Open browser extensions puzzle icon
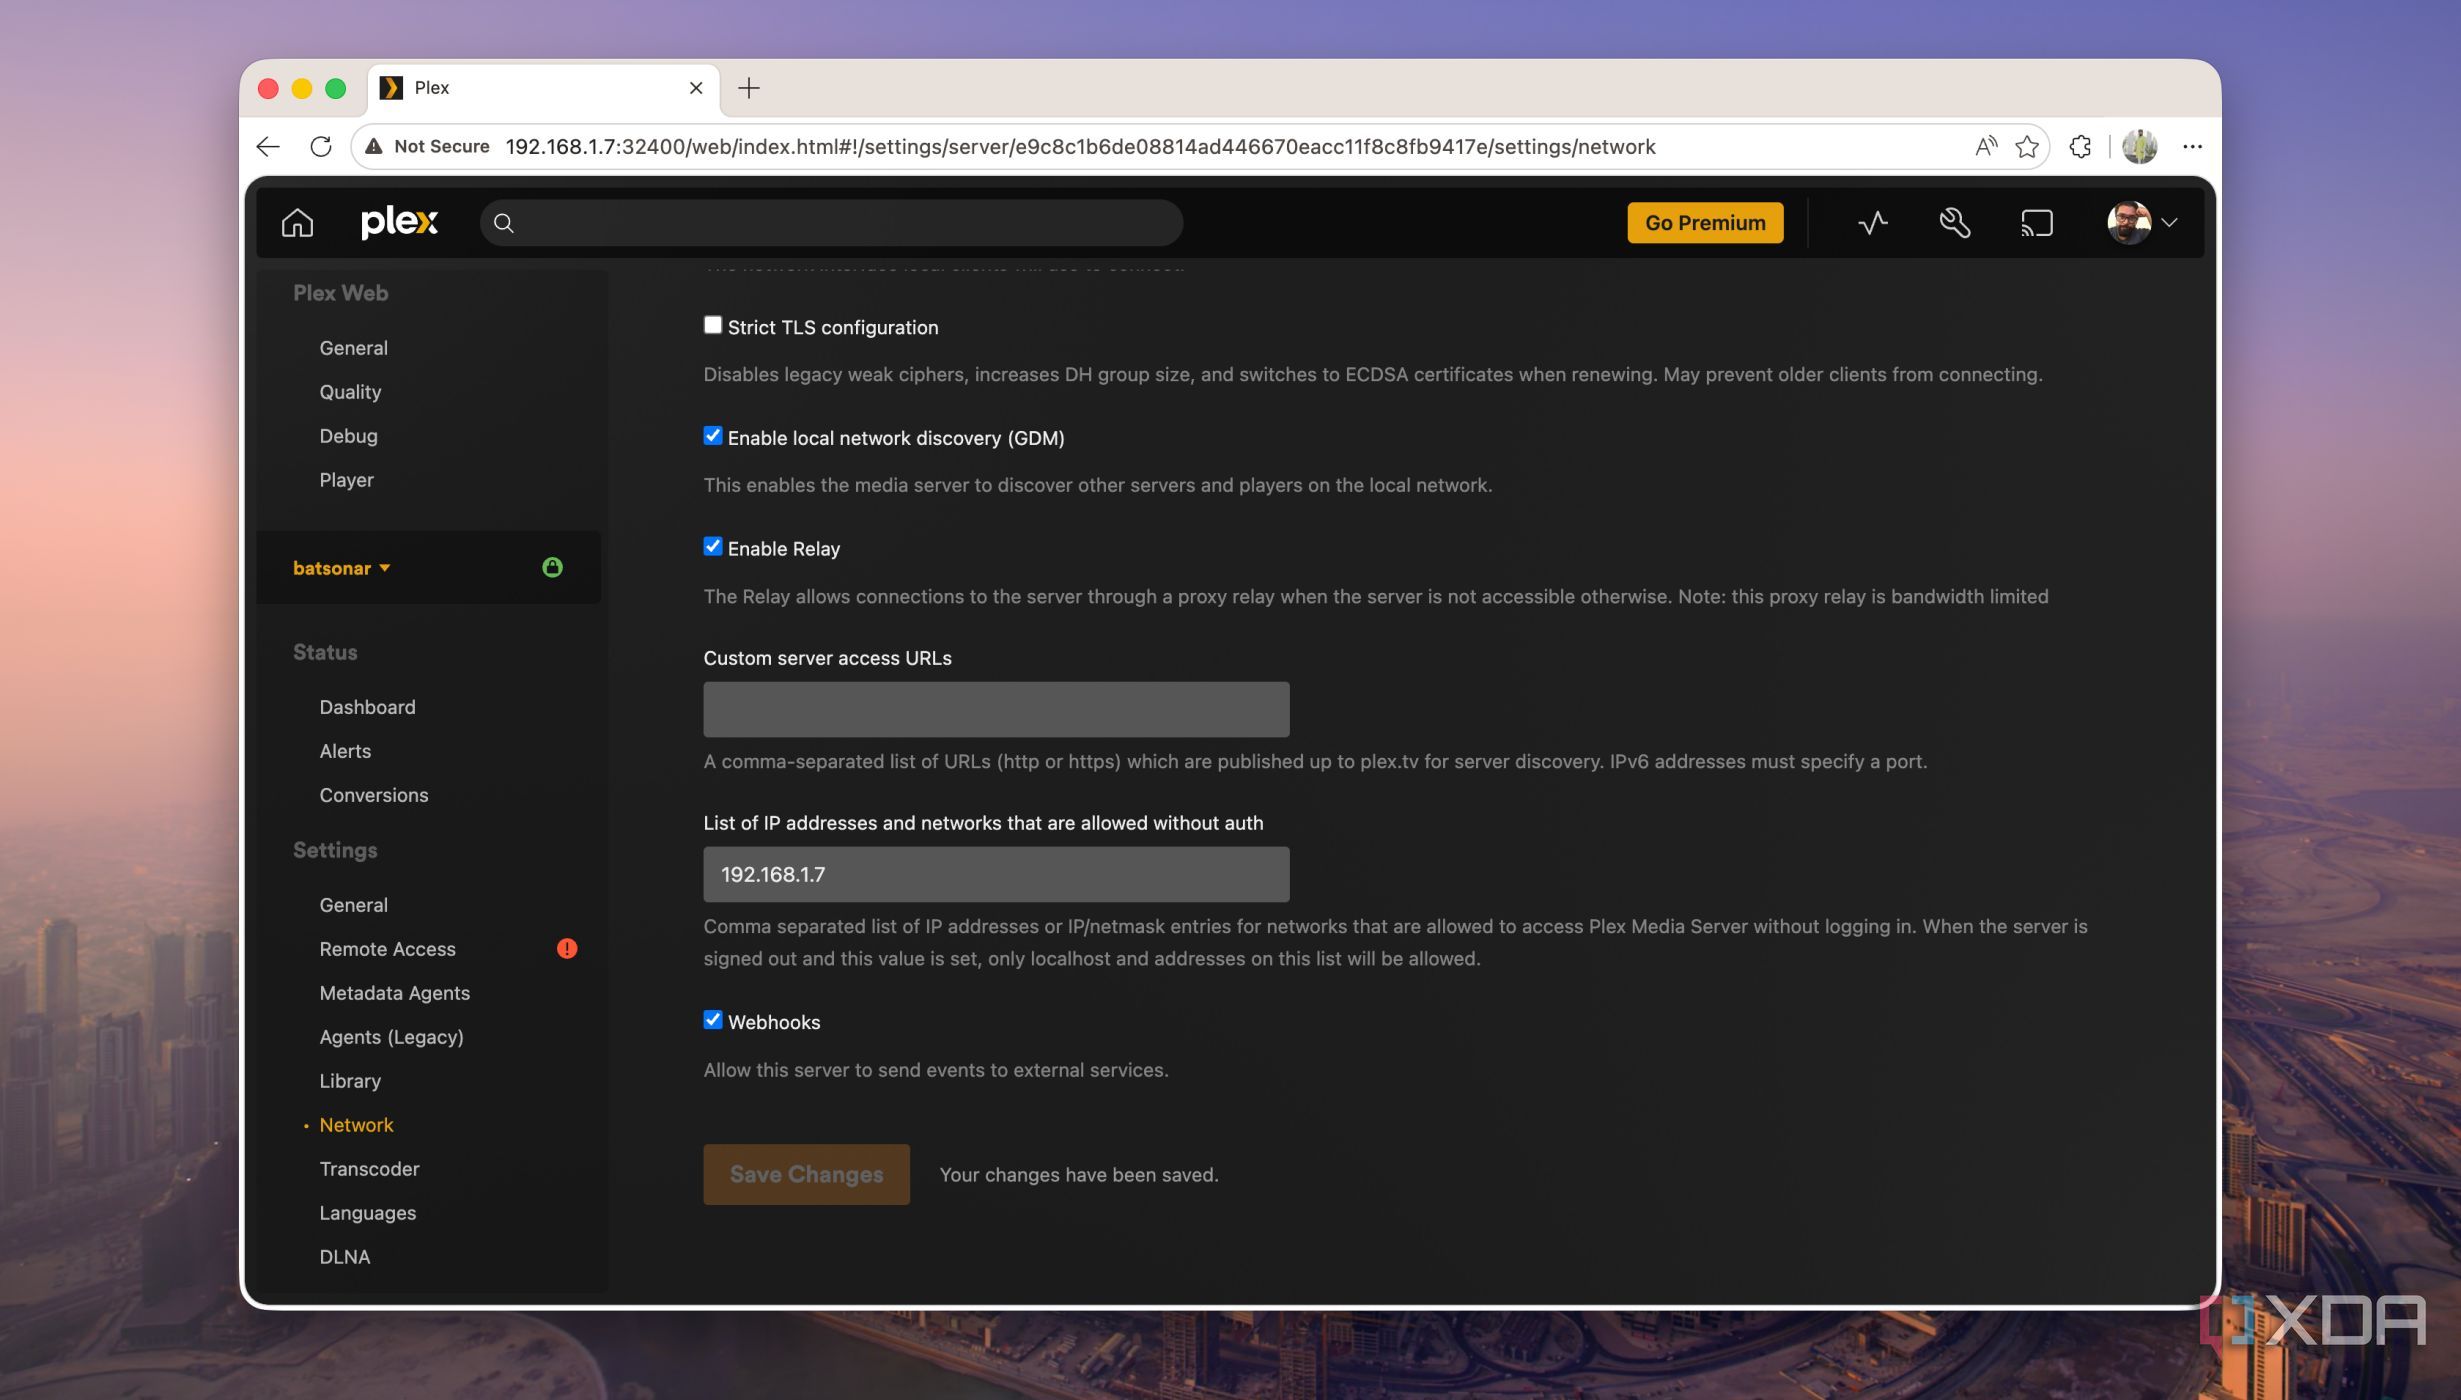This screenshot has width=2461, height=1400. click(x=2081, y=147)
